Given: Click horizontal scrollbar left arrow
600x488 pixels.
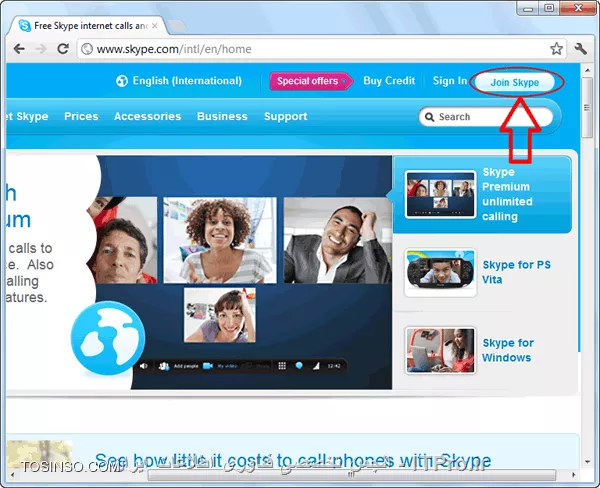Looking at the screenshot, I should pos(12,475).
